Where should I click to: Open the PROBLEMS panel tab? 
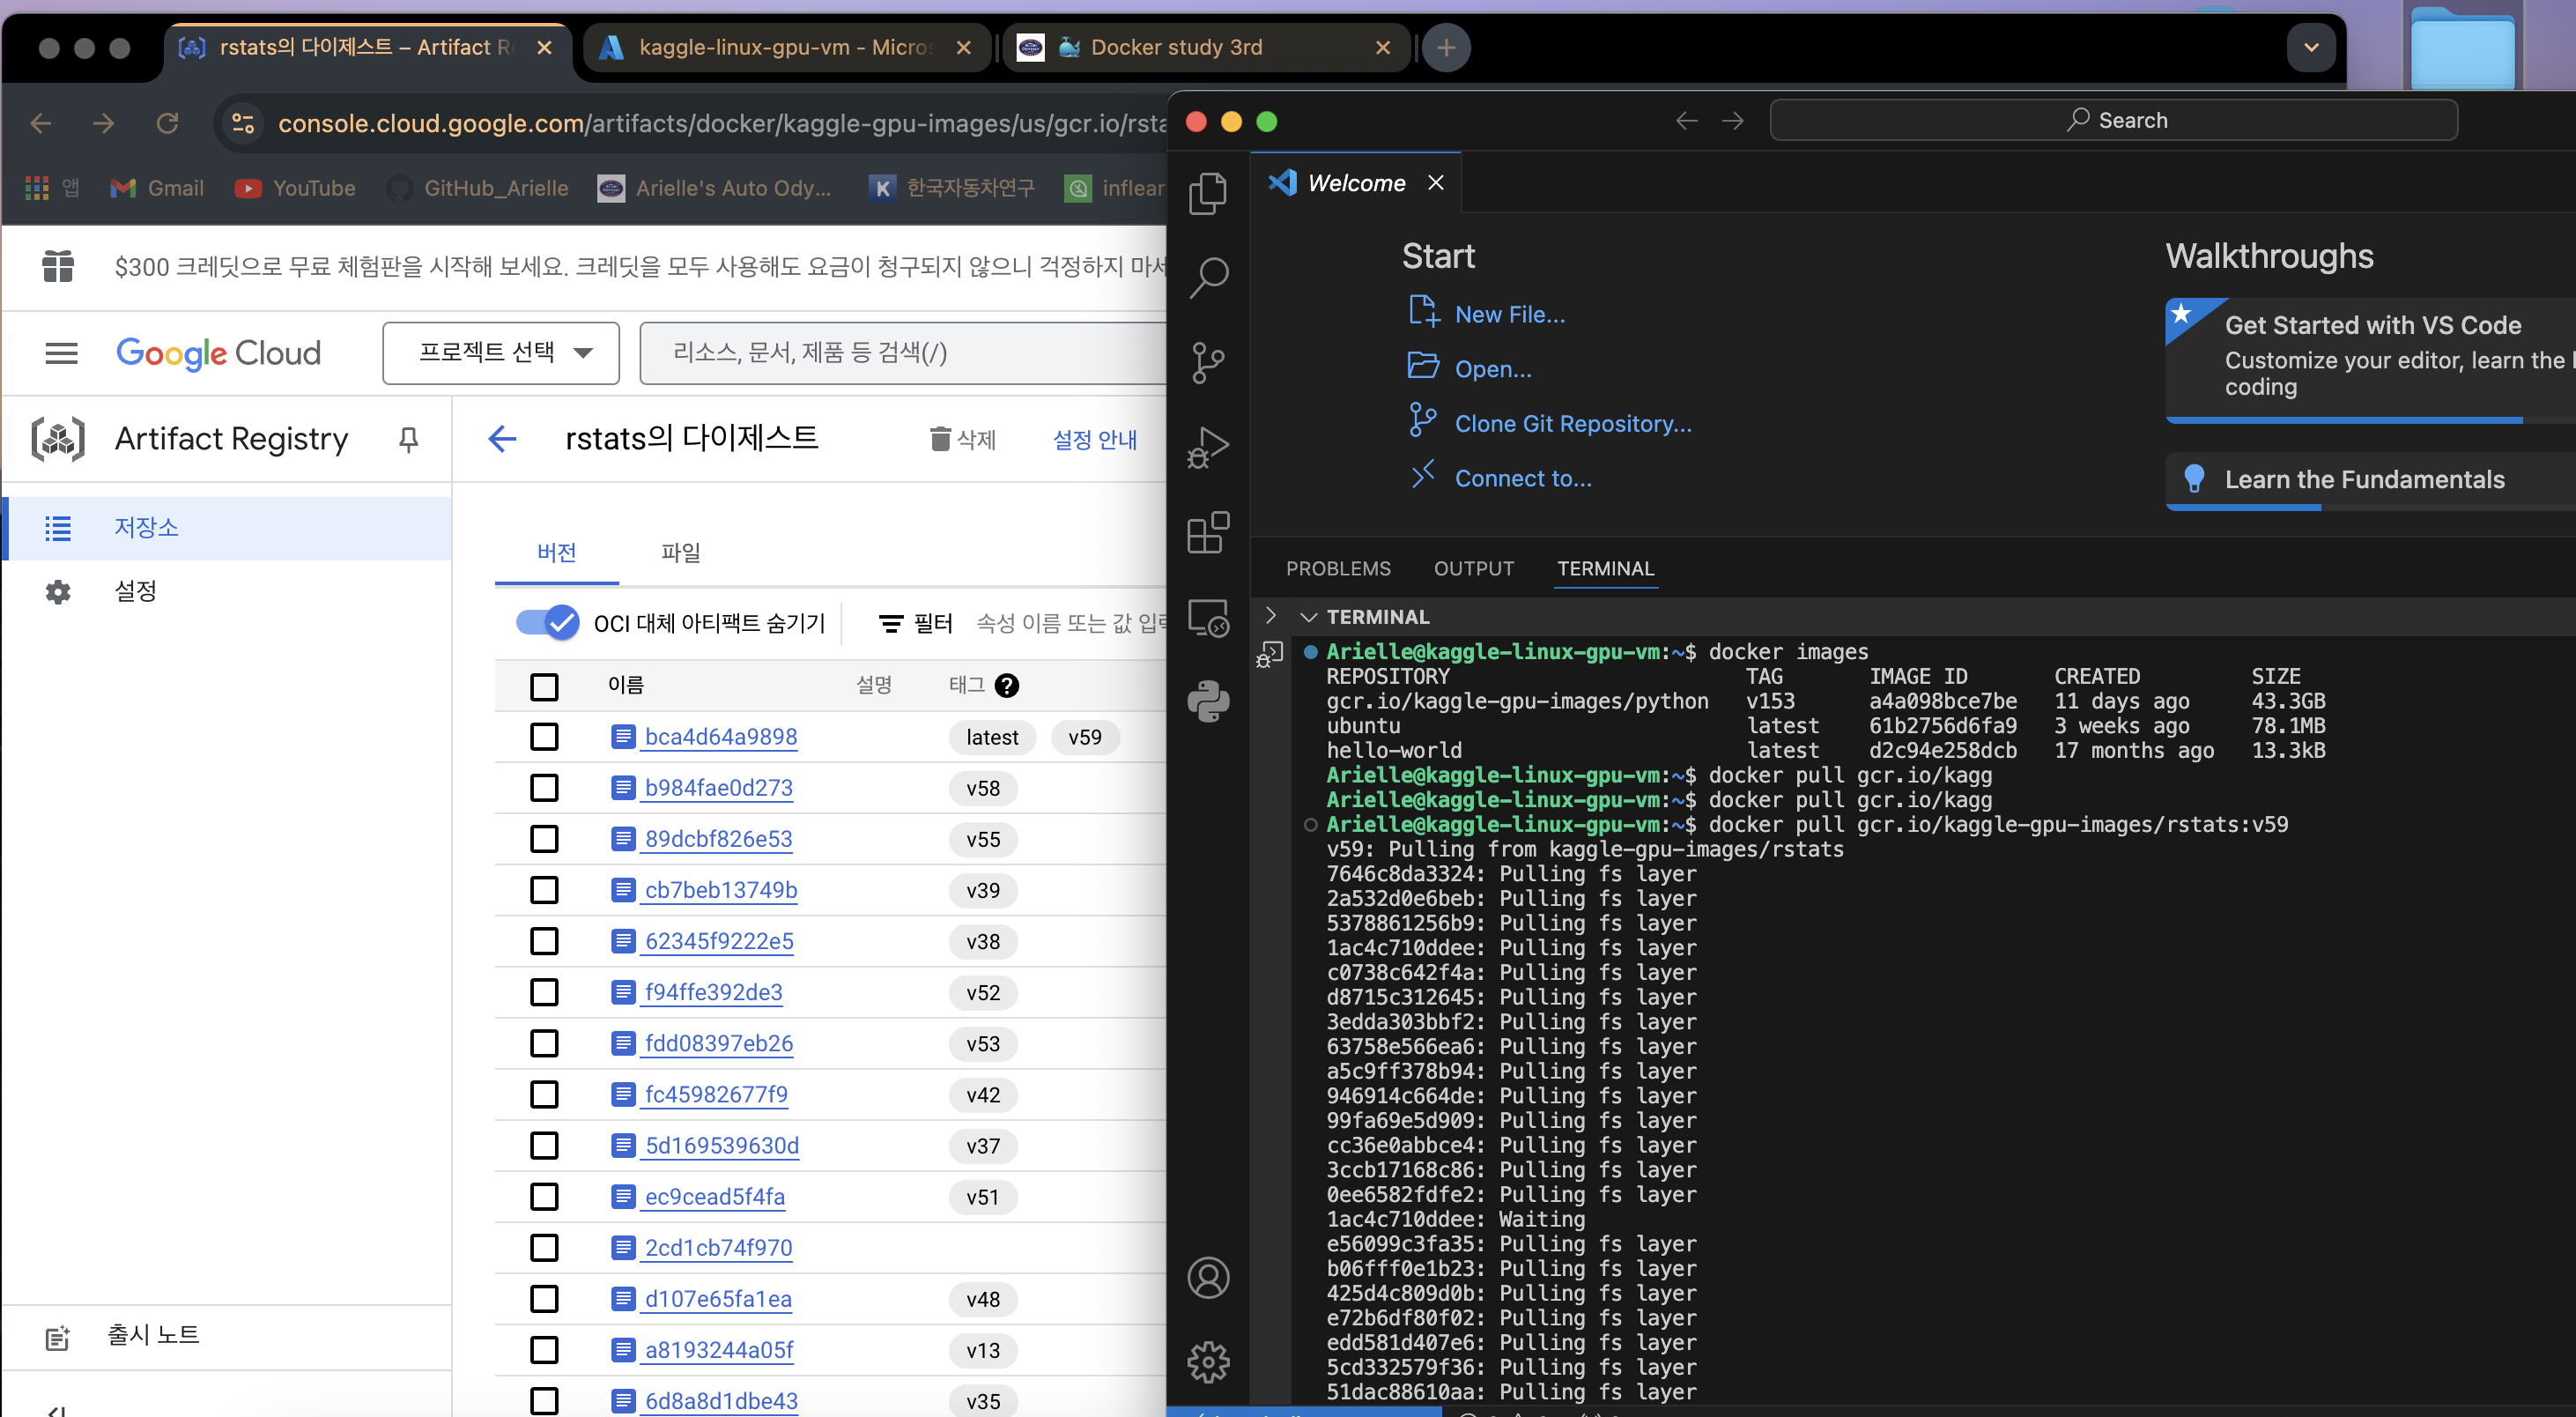tap(1338, 568)
